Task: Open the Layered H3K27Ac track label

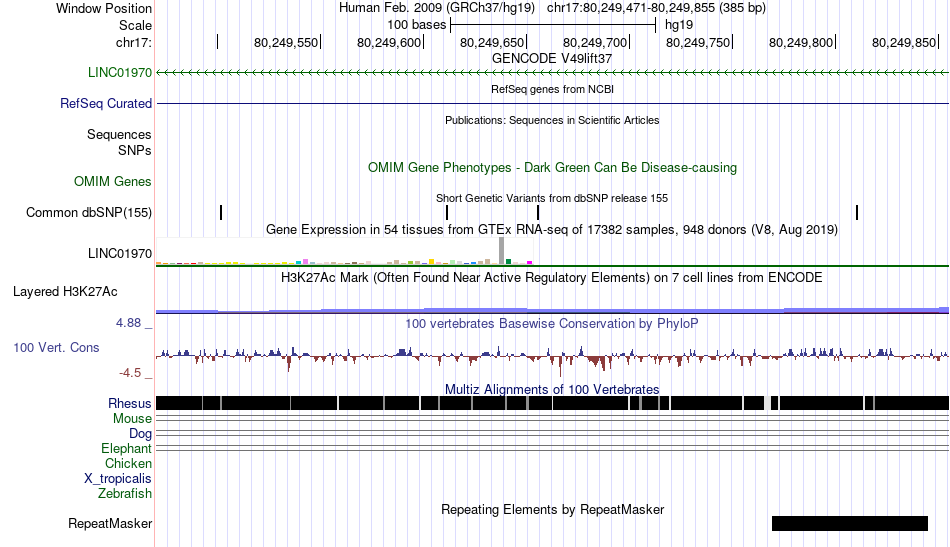Action: coord(65,292)
